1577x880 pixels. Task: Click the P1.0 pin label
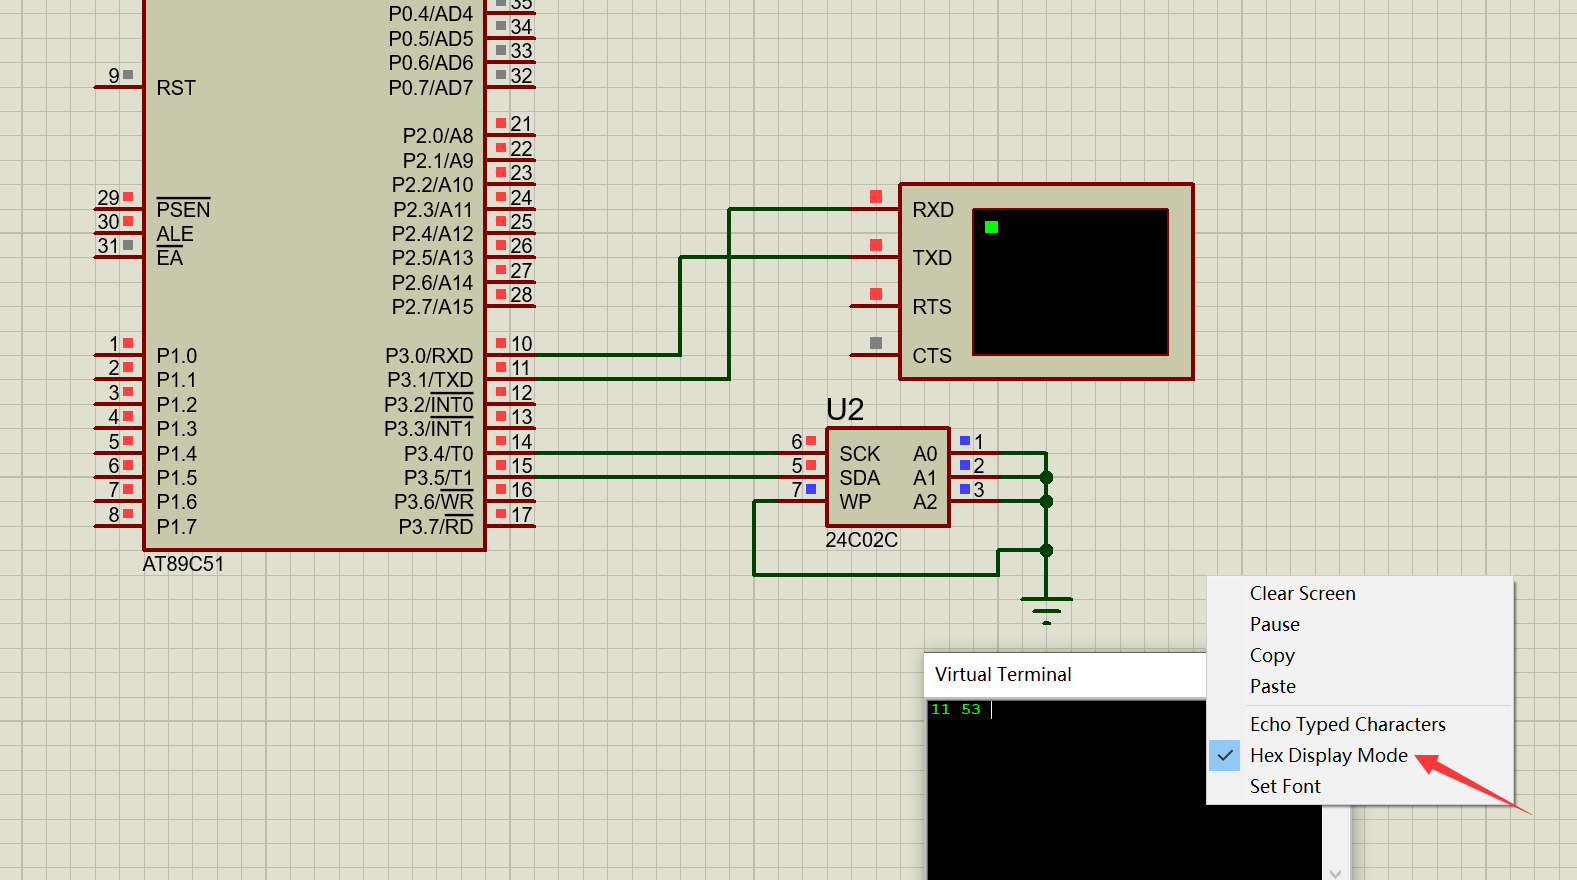[177, 356]
